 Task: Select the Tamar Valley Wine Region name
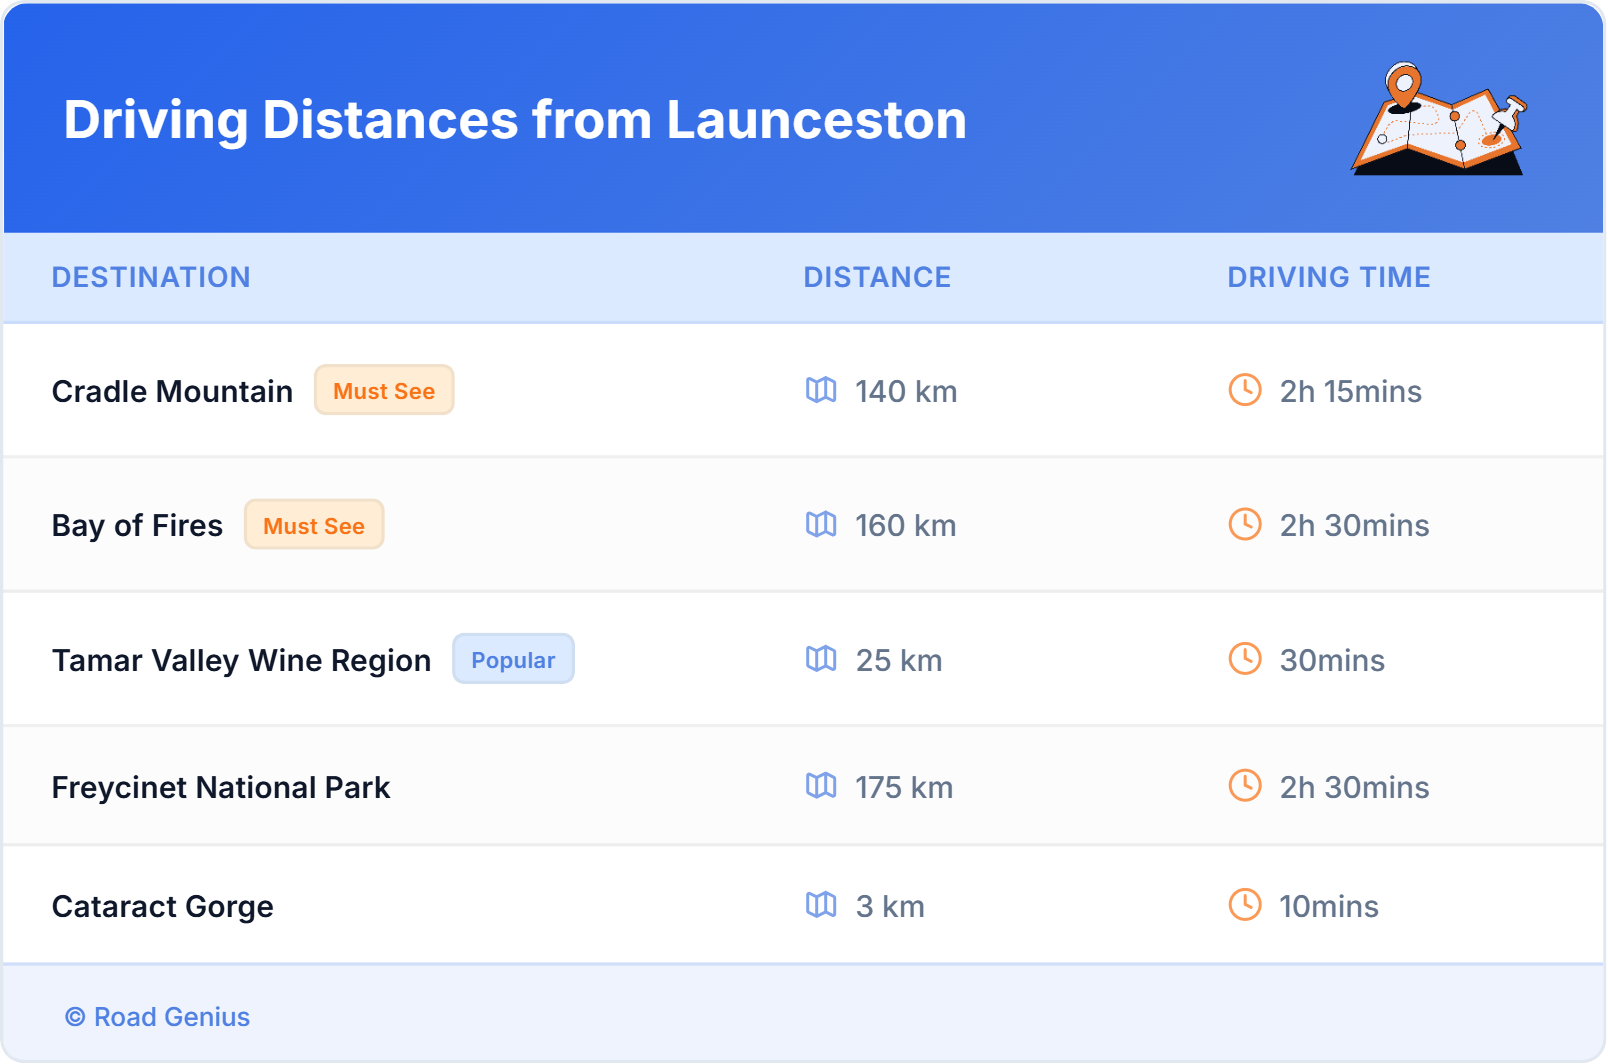tap(241, 660)
